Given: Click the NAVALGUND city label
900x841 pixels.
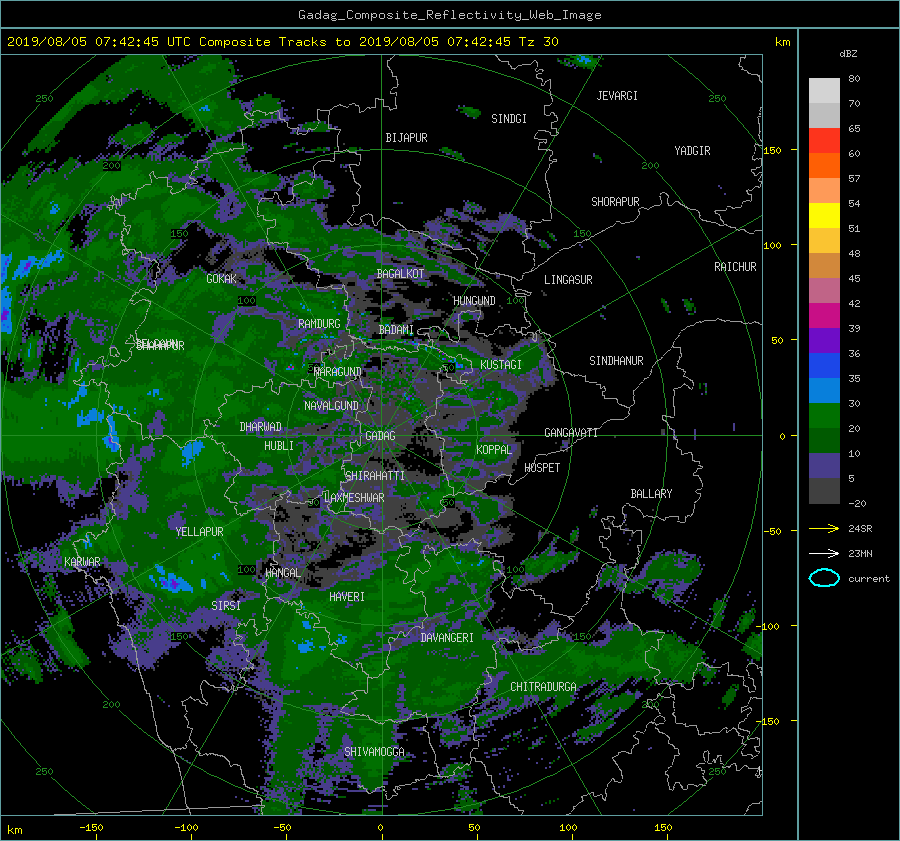Looking at the screenshot, I should pyautogui.click(x=331, y=406).
